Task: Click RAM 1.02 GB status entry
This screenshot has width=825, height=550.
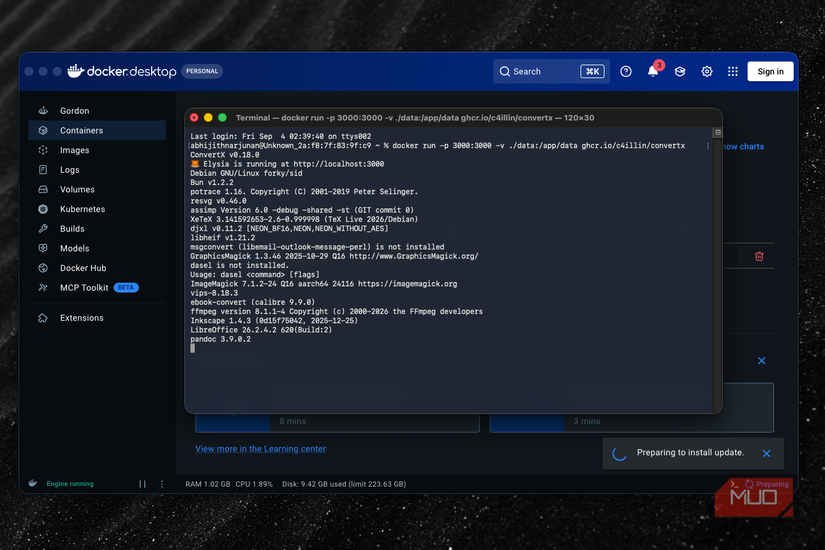Action: (208, 484)
